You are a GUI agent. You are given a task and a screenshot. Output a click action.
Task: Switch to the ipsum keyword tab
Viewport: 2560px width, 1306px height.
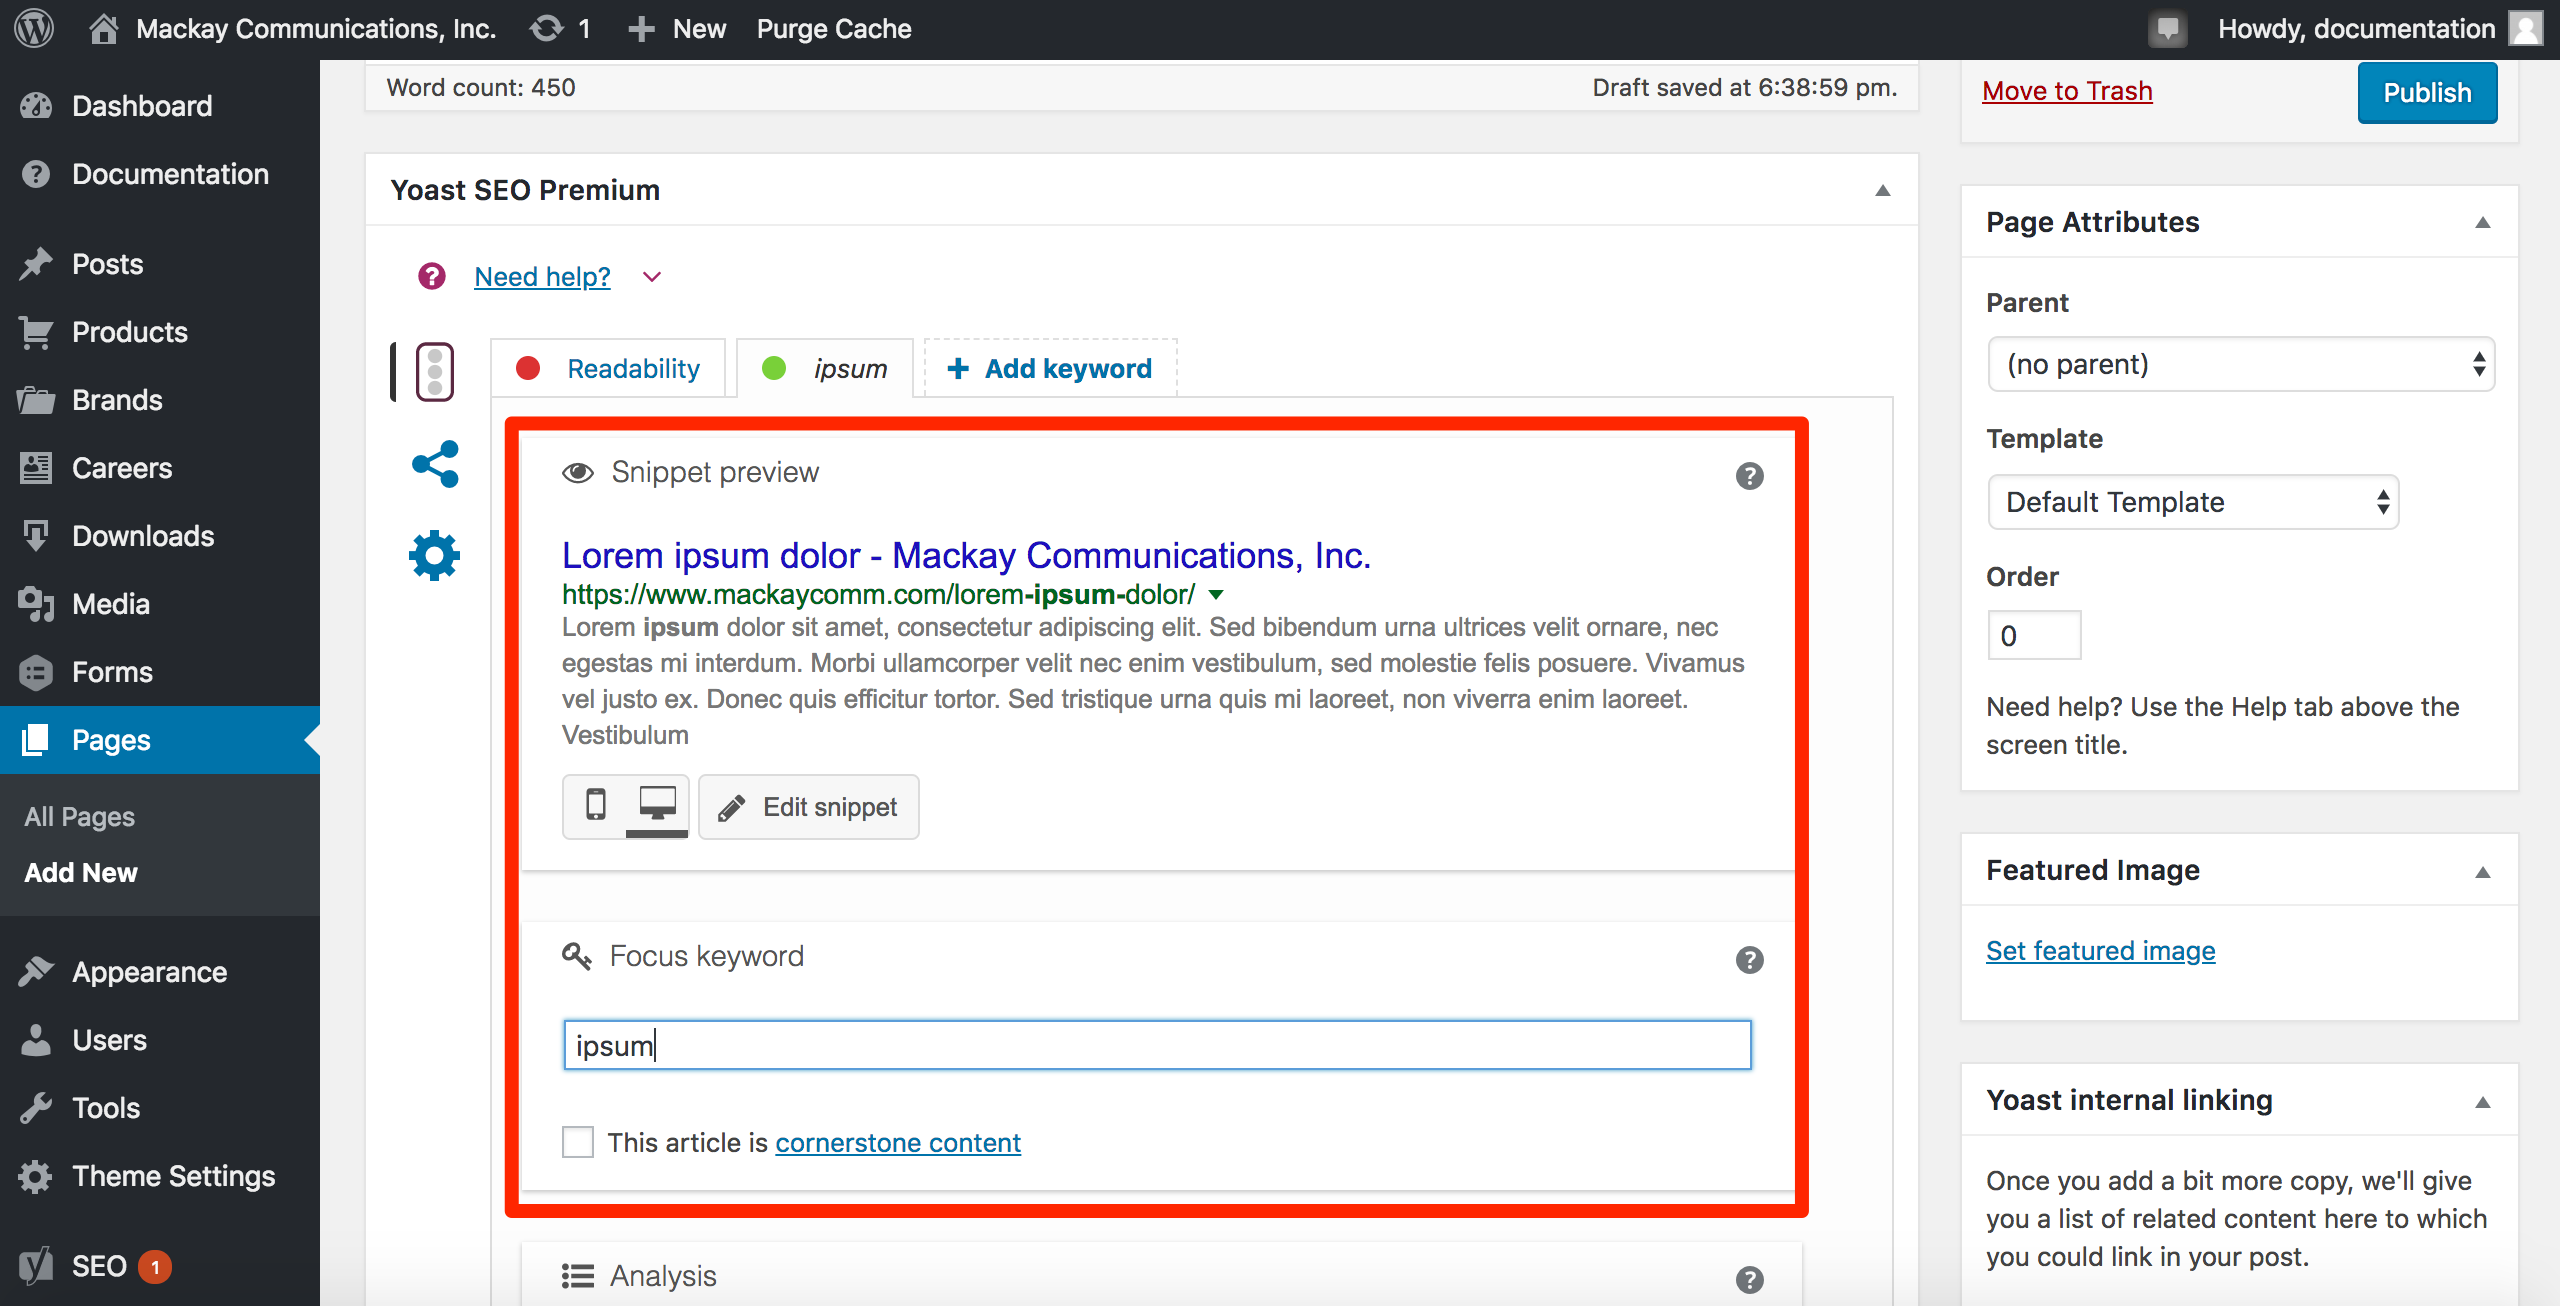click(x=825, y=368)
